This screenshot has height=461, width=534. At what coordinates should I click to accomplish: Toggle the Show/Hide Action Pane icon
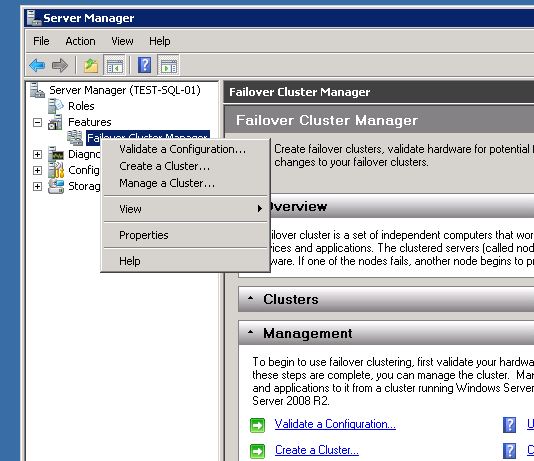pos(169,65)
